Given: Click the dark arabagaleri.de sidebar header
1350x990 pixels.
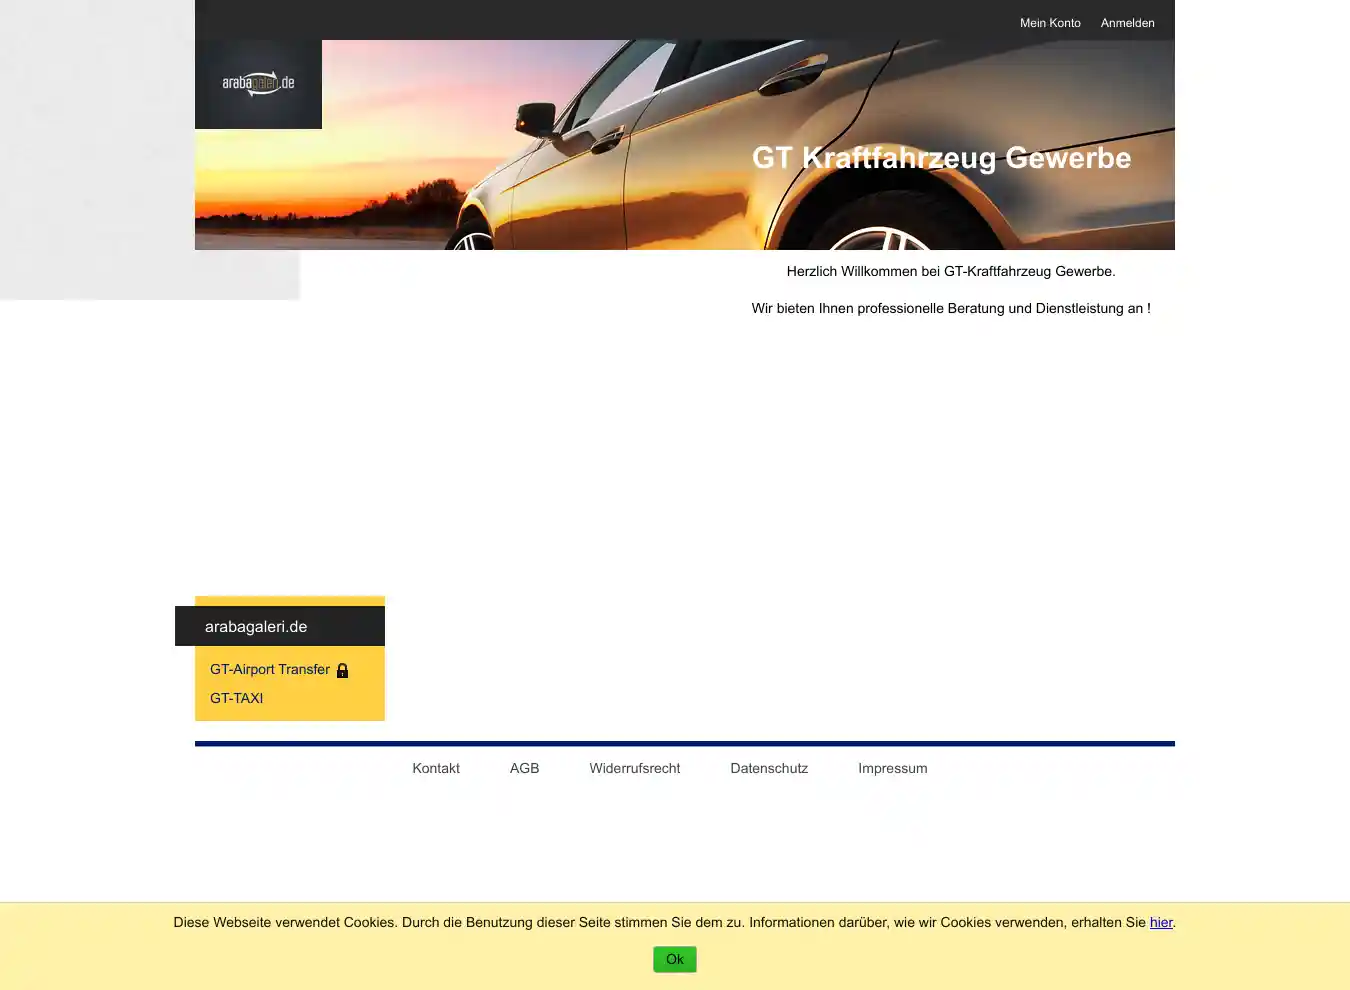Looking at the screenshot, I should (280, 627).
